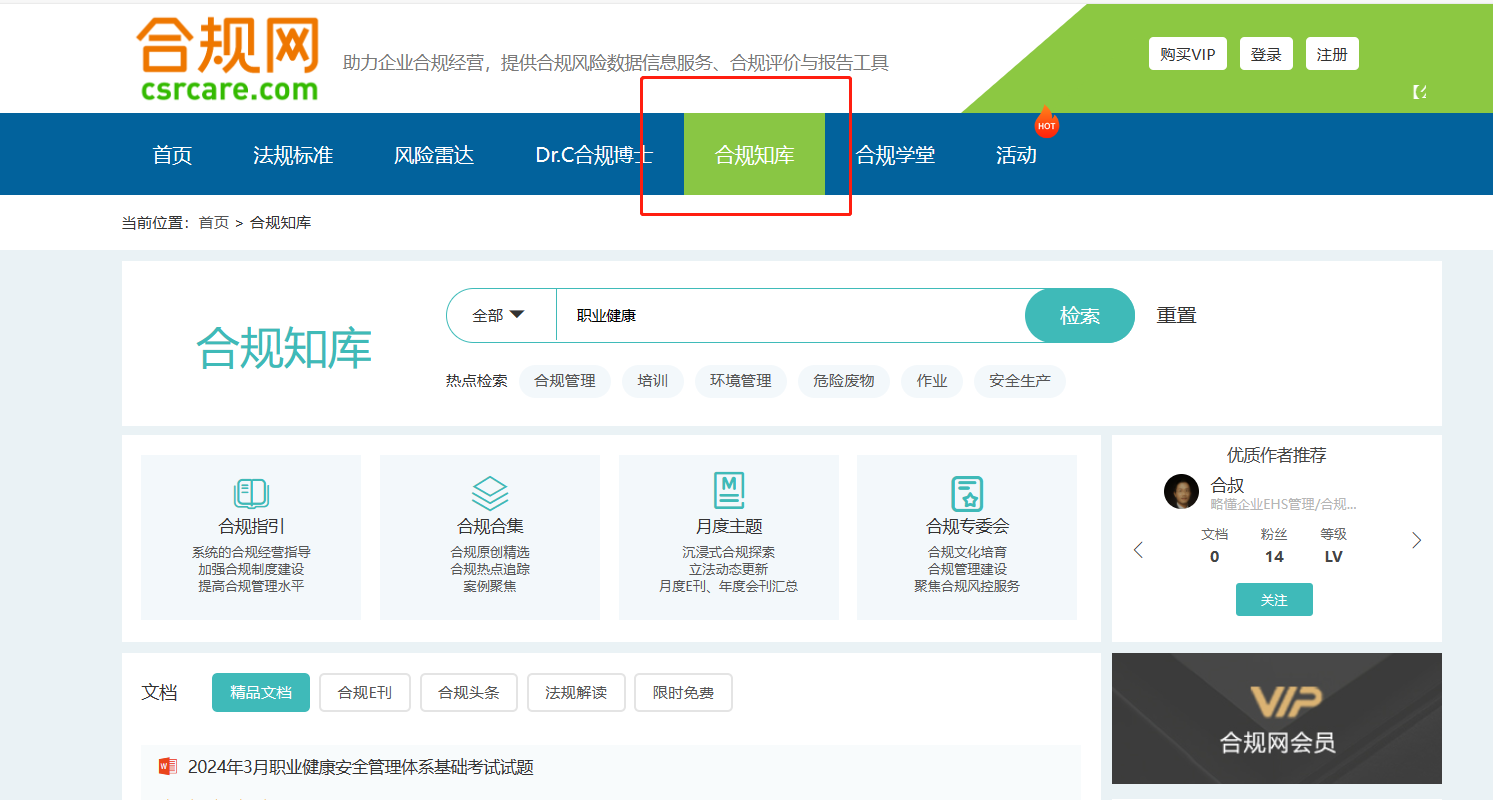
Task: Switch to the 合规E刊 document tab
Action: click(x=365, y=692)
